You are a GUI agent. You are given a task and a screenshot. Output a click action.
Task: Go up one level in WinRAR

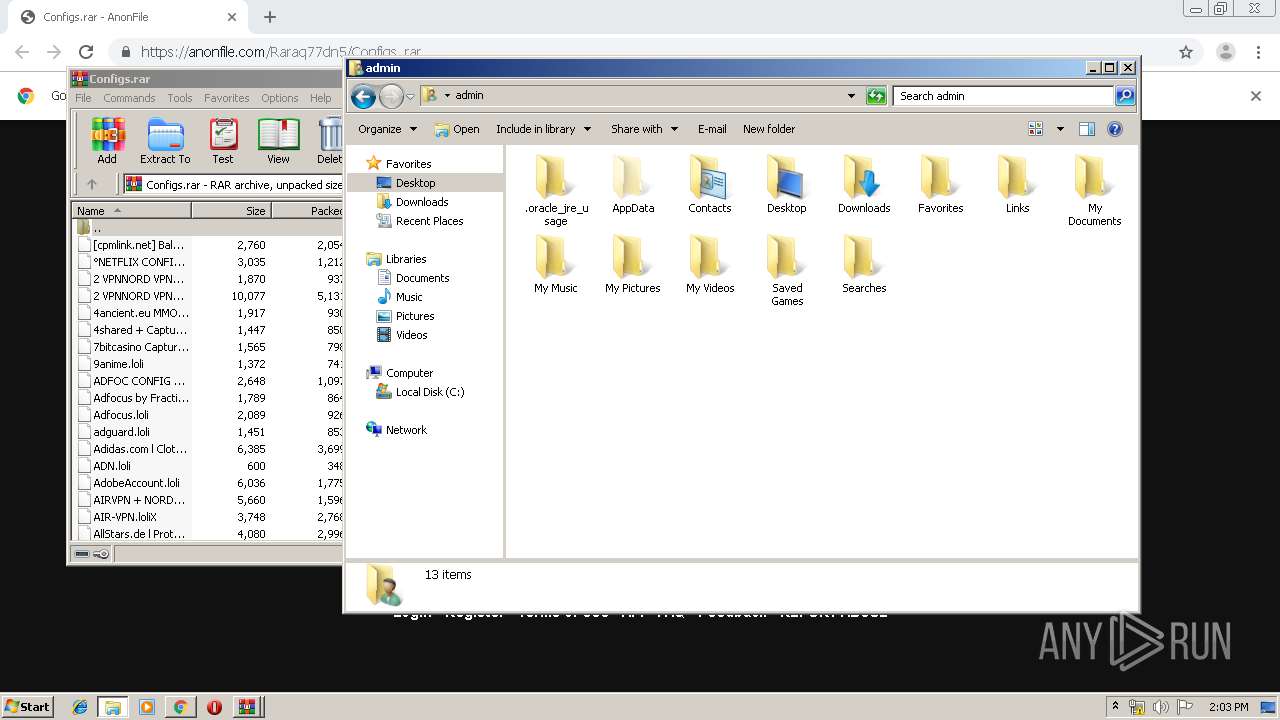pyautogui.click(x=92, y=184)
